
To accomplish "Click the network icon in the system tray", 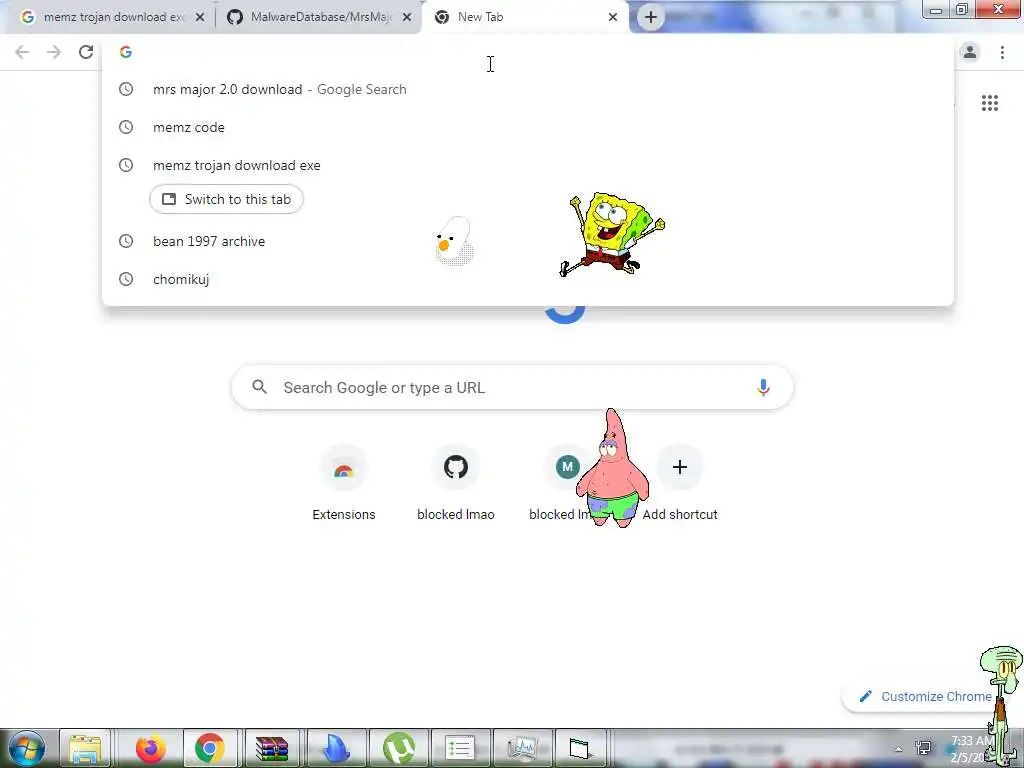I will click(923, 748).
